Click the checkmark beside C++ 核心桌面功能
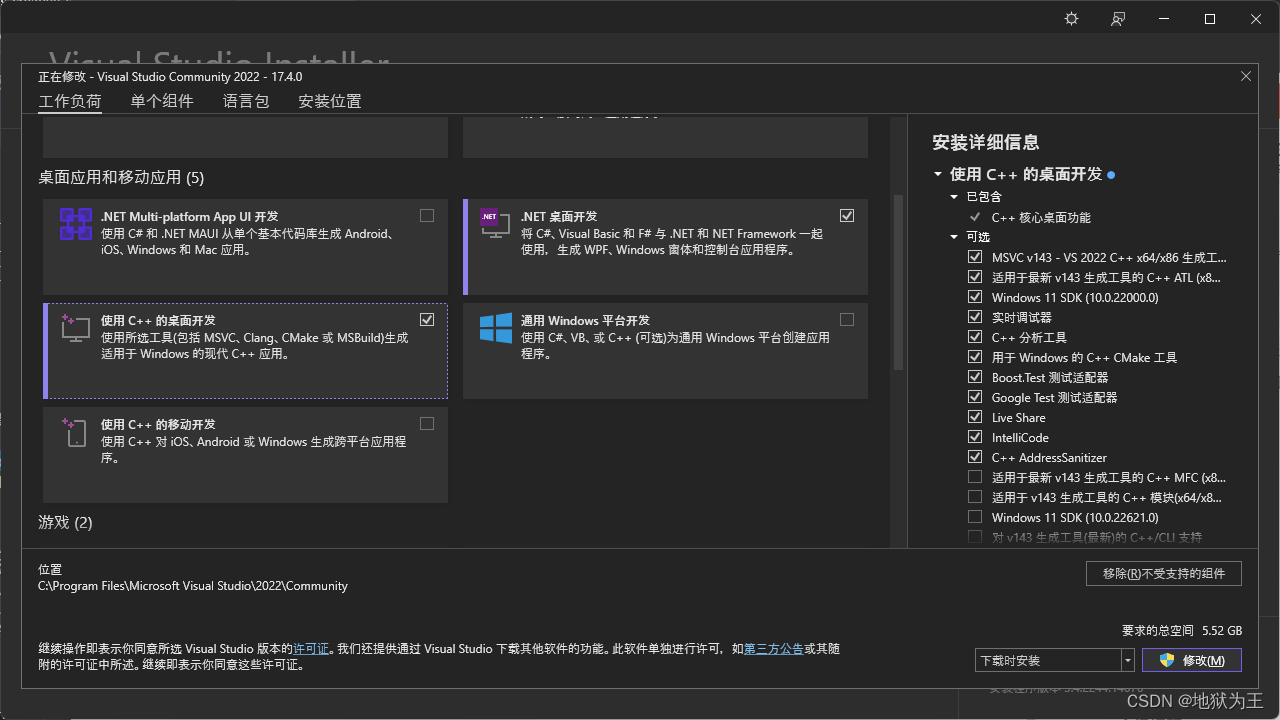This screenshot has height=720, width=1280. 975,217
